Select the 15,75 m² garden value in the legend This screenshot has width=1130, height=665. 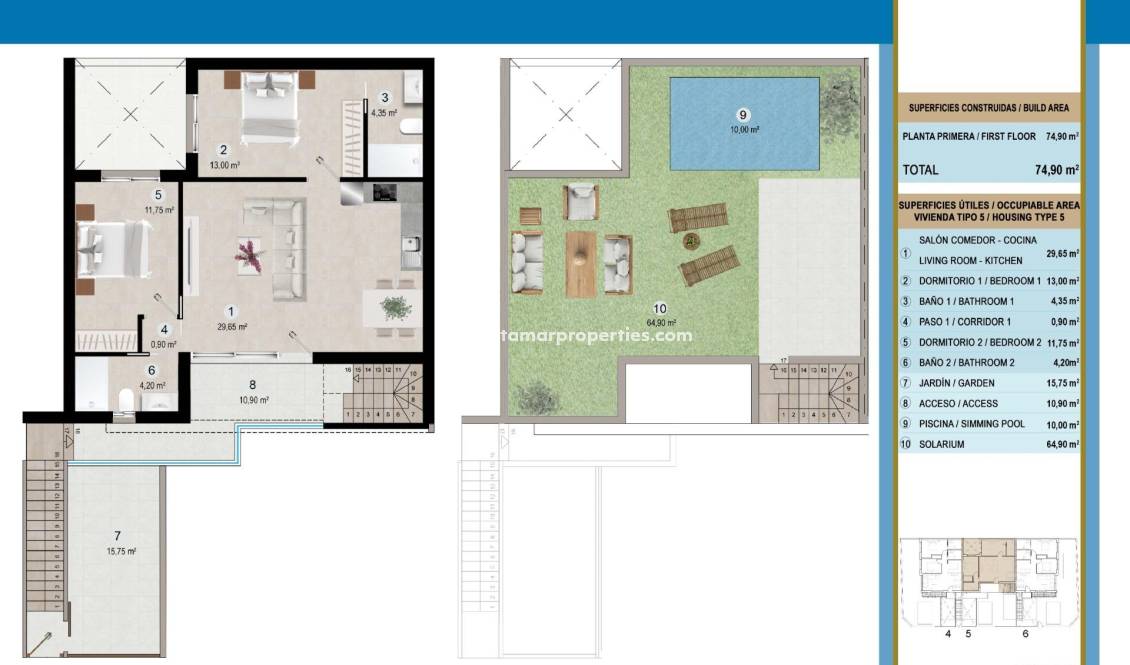[x=1062, y=383]
